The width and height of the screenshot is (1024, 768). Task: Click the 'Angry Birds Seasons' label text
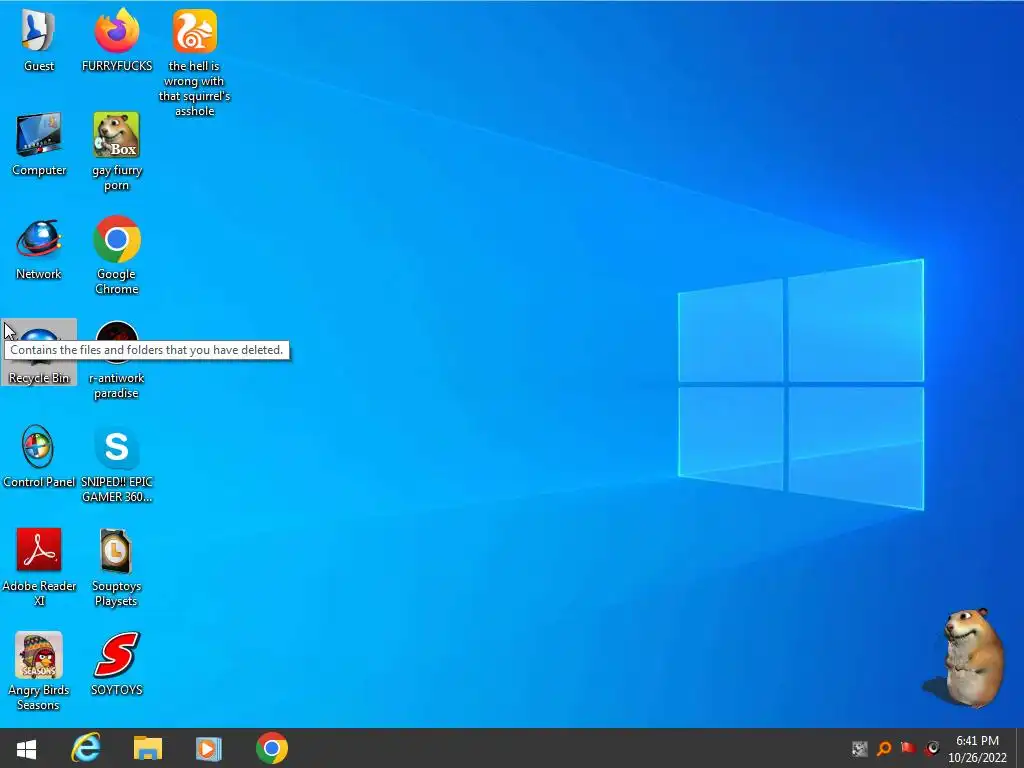pos(39,697)
